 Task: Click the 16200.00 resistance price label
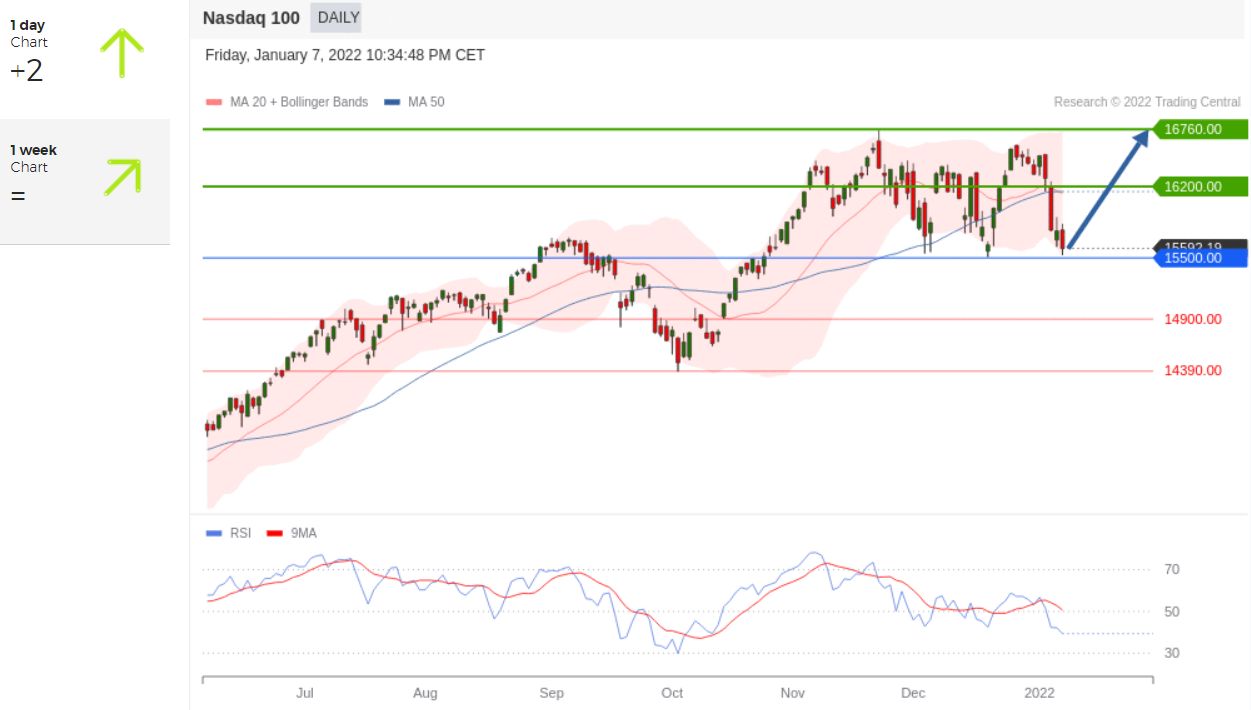1200,186
